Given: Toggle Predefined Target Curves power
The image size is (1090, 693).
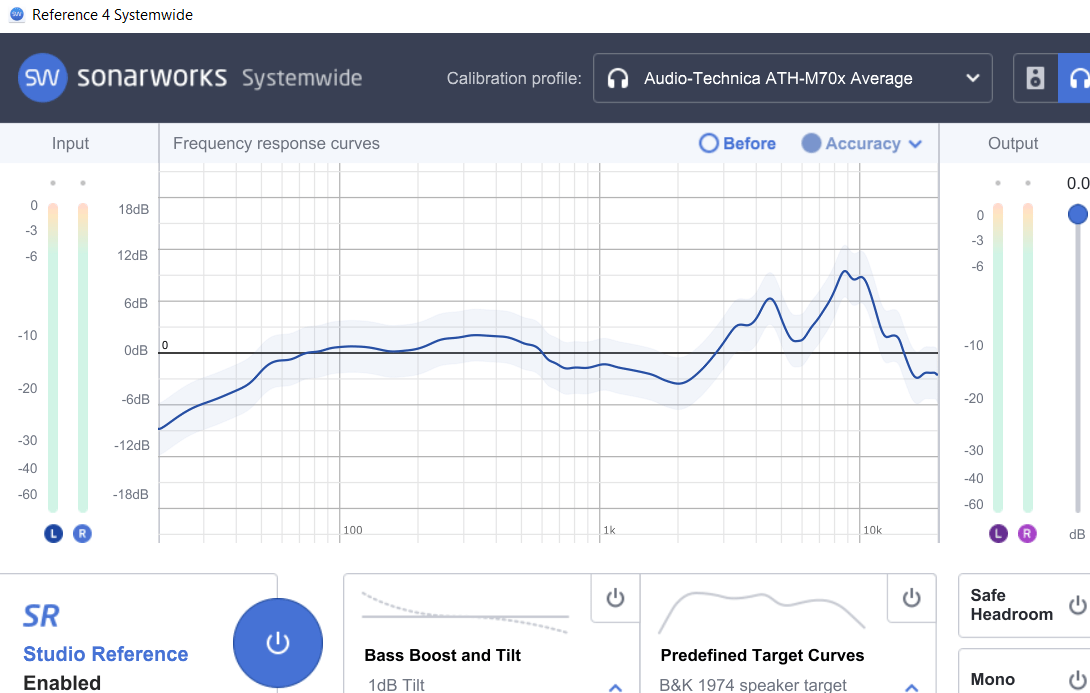Looking at the screenshot, I should tap(911, 598).
